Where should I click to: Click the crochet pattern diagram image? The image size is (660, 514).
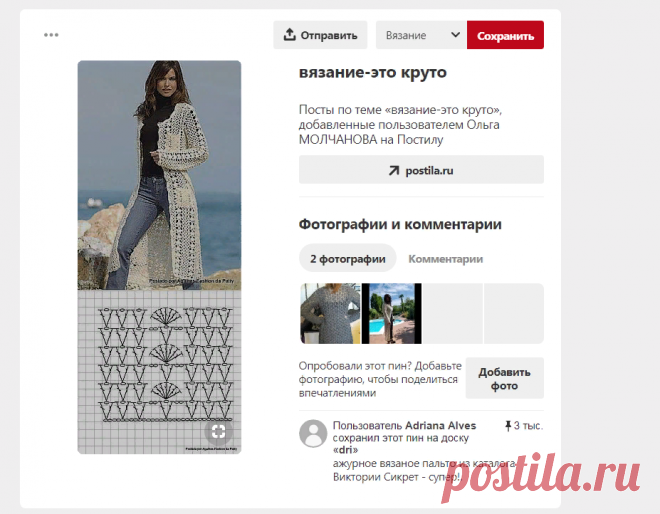(159, 372)
